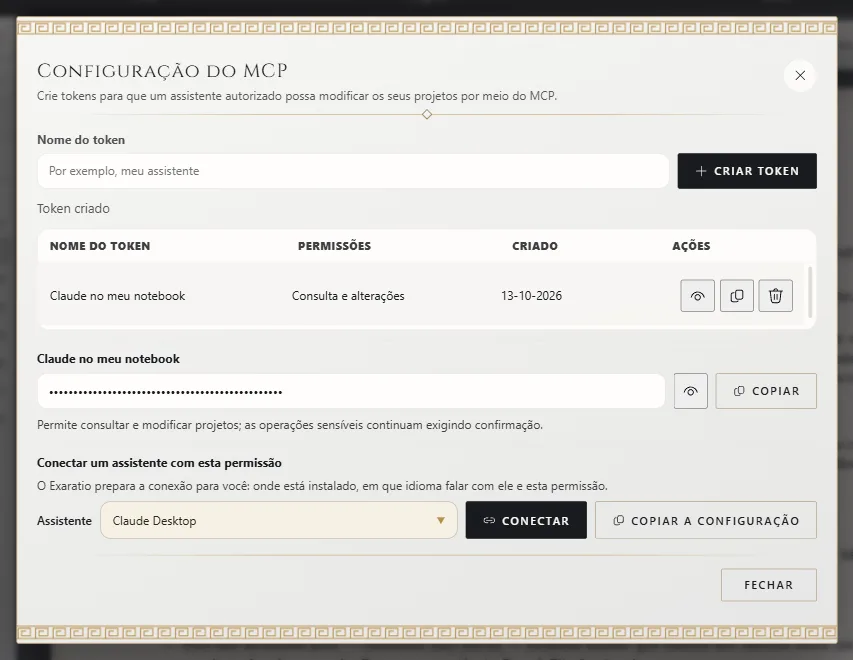Click the masked token field
This screenshot has height=660, width=853.
tap(351, 391)
